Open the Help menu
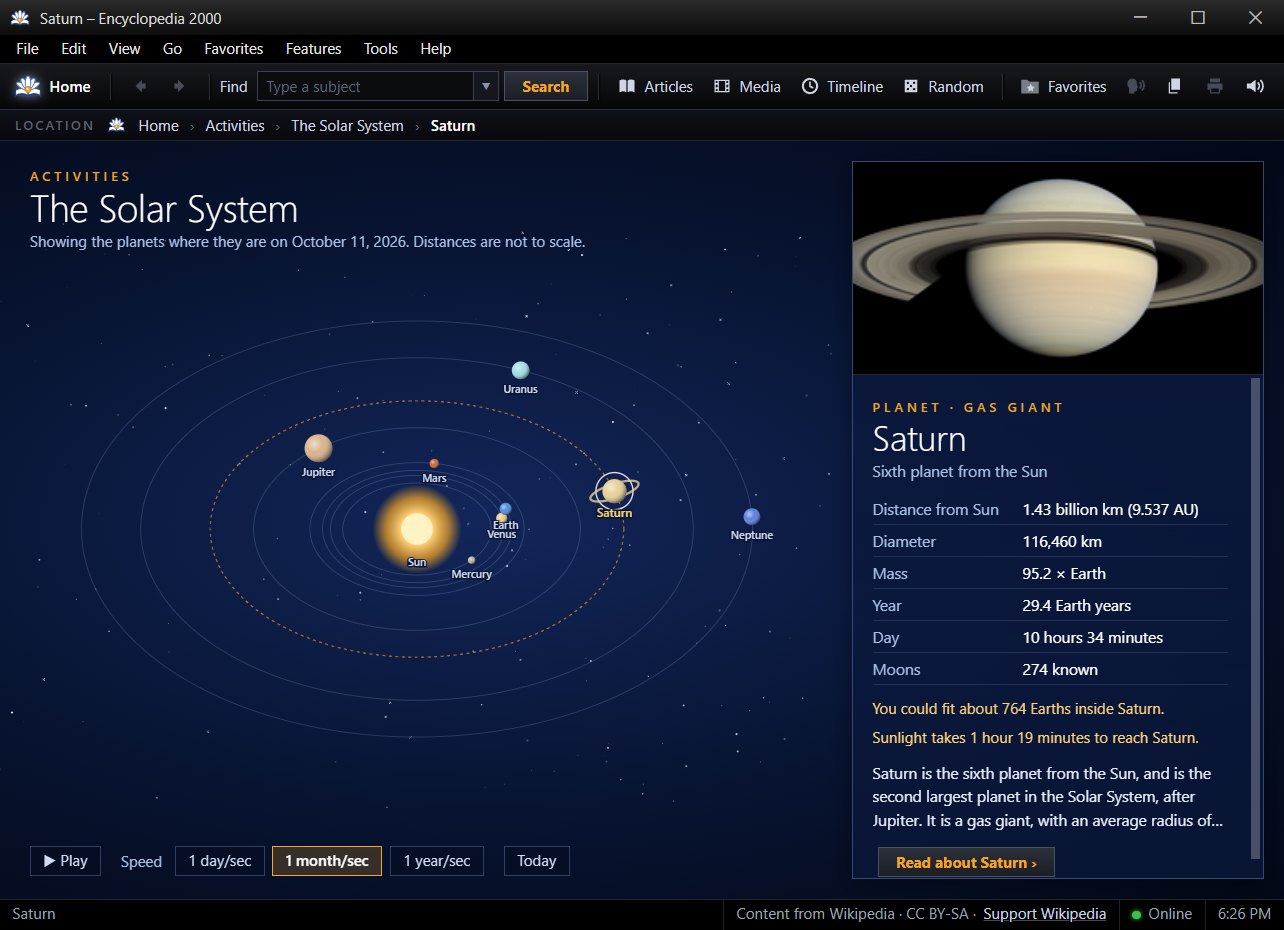1284x930 pixels. point(436,48)
